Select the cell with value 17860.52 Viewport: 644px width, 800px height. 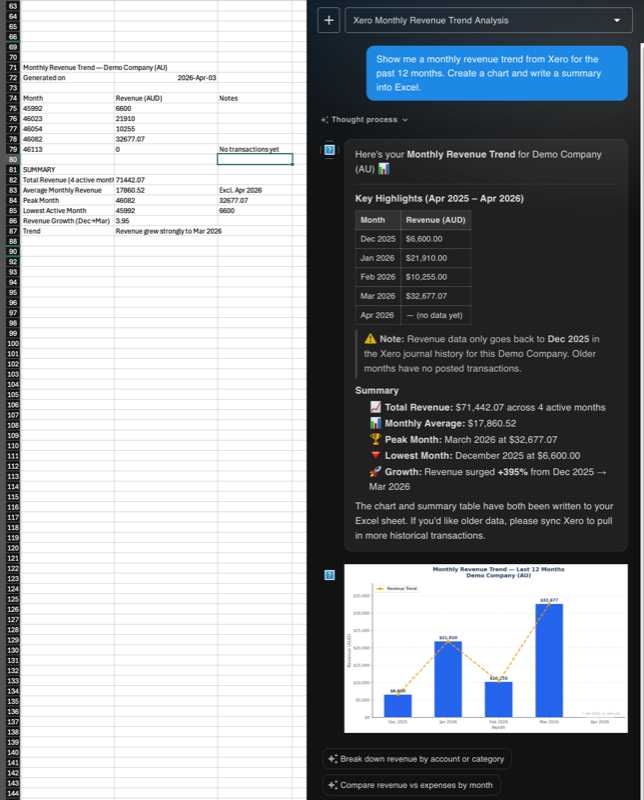(x=166, y=190)
